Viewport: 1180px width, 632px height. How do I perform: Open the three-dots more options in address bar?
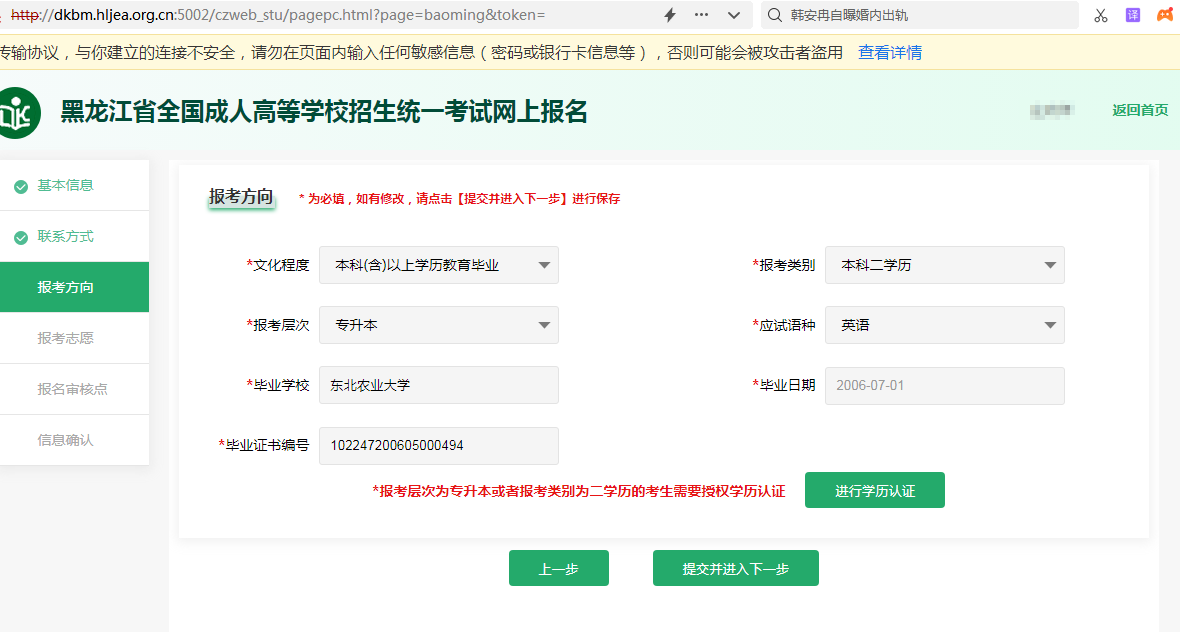(x=701, y=15)
